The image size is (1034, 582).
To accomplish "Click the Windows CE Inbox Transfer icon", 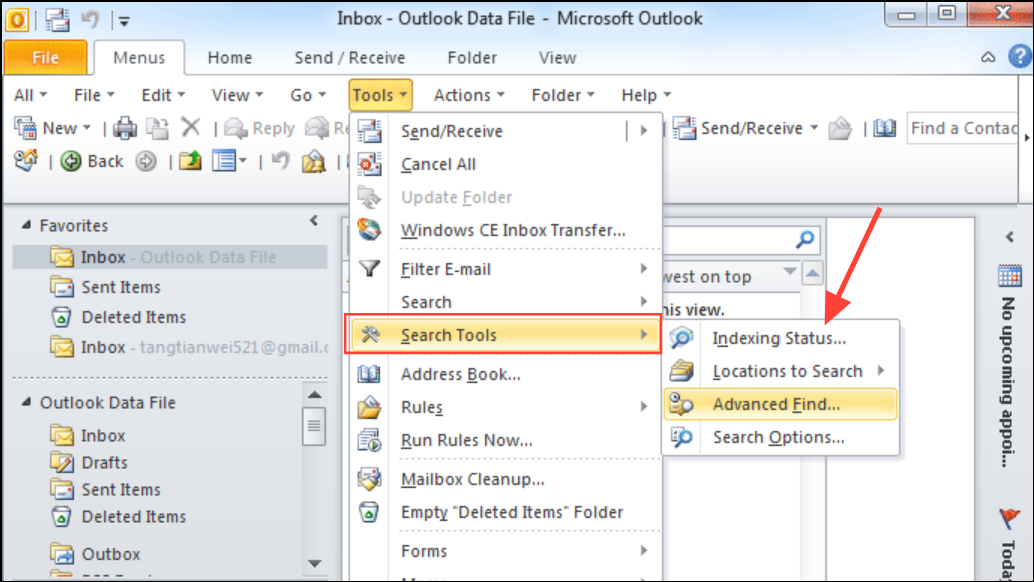I will (x=370, y=230).
